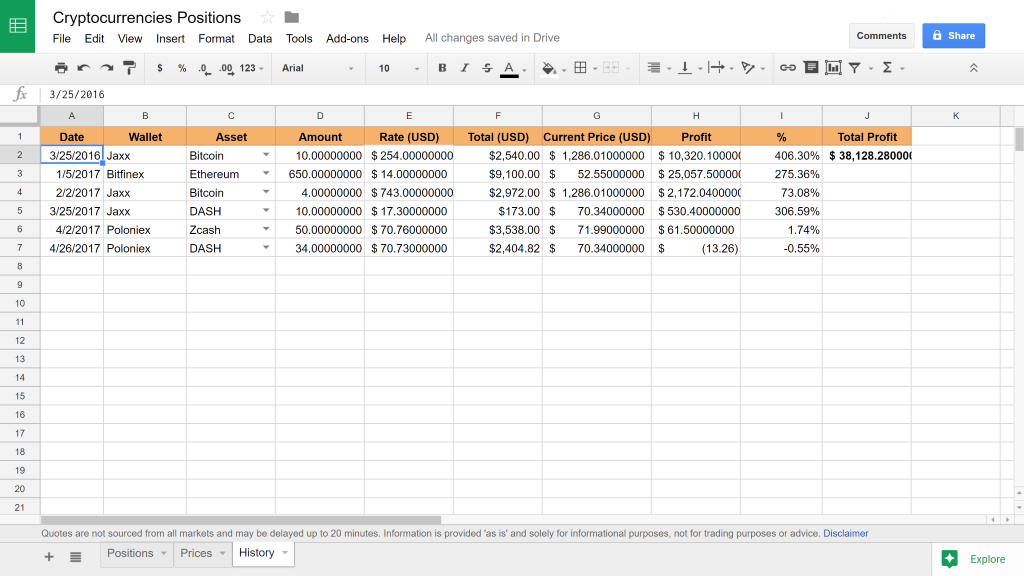This screenshot has width=1024, height=576.
Task: Add a new sheet with plus button
Action: (49, 556)
